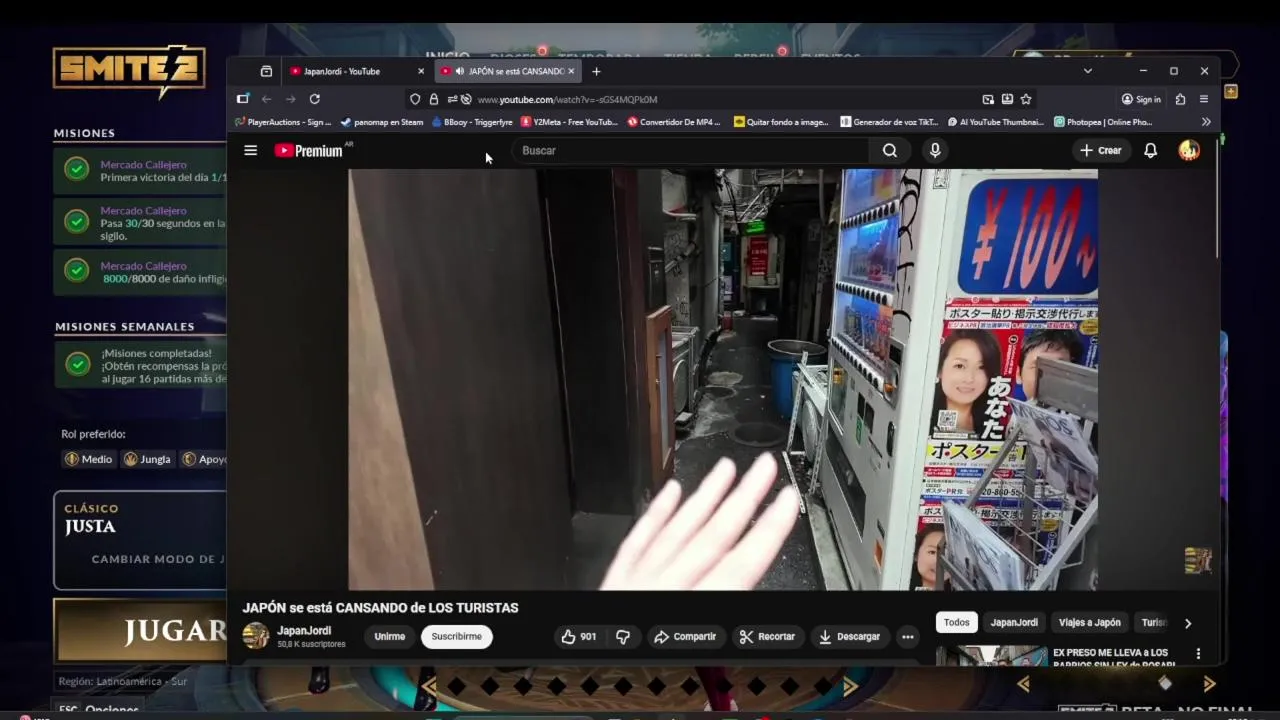Click the Firefox view icon left of tabs

266,71
